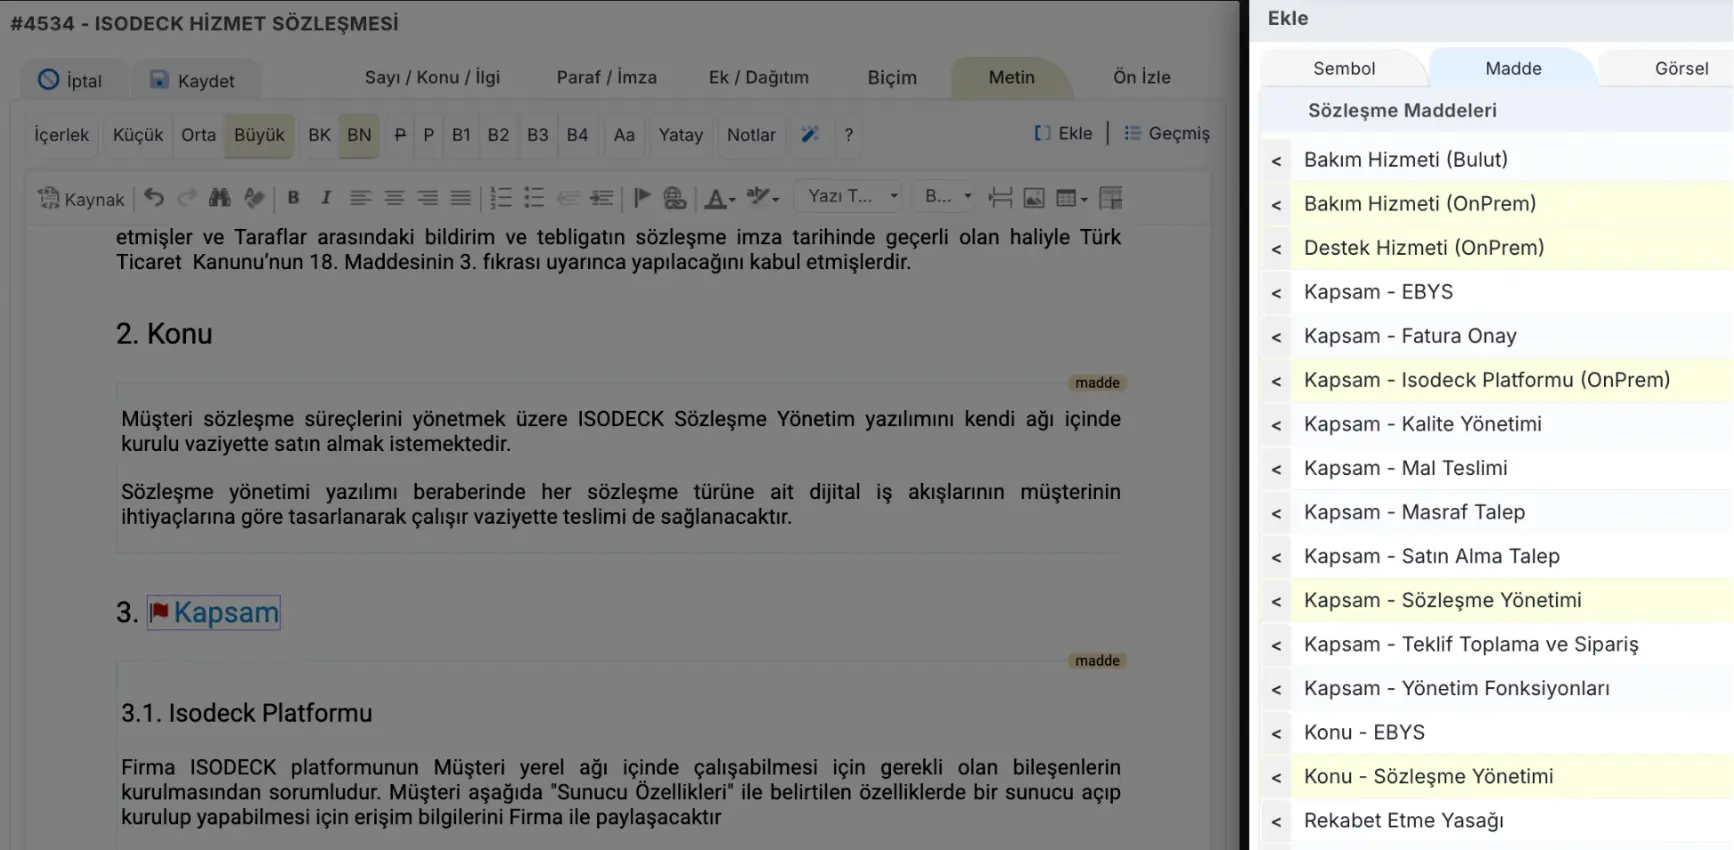Switch to the Görsel tab
Image resolution: width=1734 pixels, height=850 pixels.
click(x=1681, y=68)
